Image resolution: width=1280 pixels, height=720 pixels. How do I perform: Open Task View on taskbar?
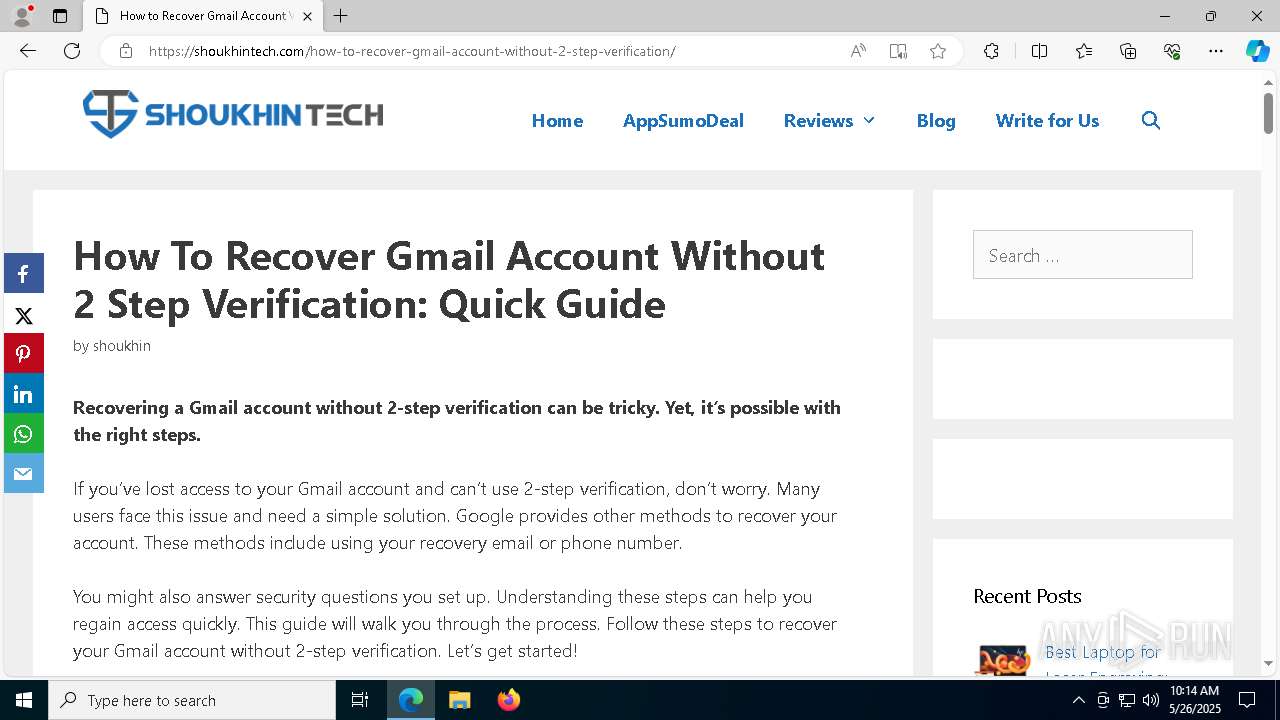(360, 700)
